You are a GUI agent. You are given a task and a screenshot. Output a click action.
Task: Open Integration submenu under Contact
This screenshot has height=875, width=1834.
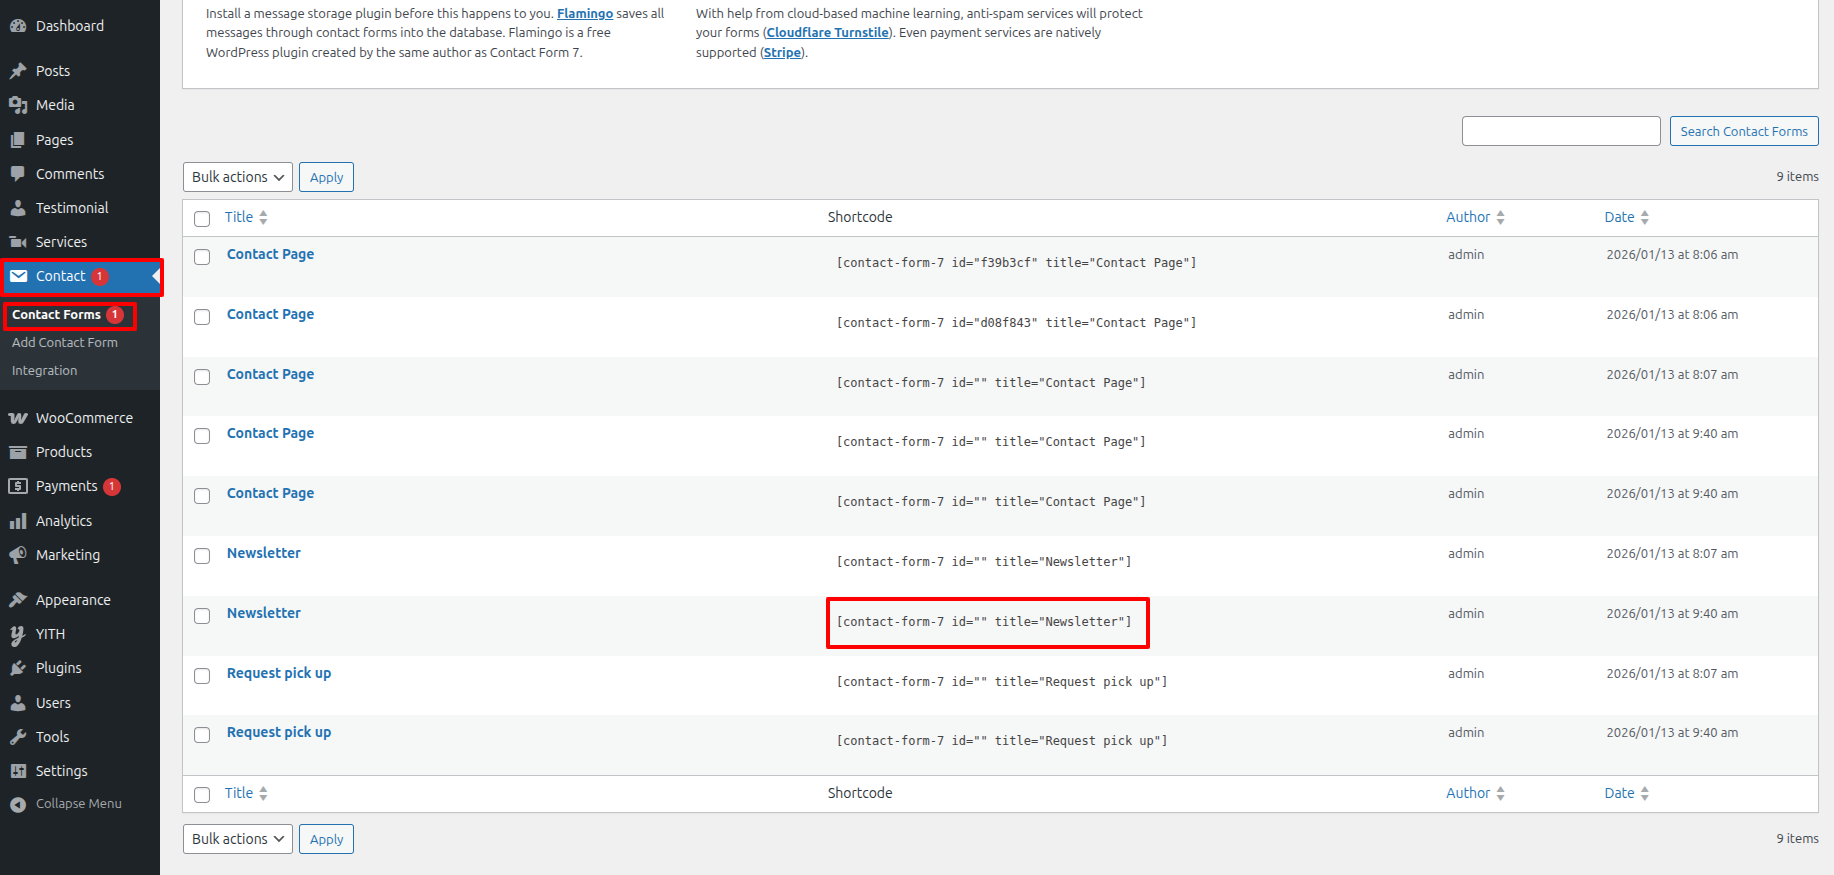(x=45, y=370)
